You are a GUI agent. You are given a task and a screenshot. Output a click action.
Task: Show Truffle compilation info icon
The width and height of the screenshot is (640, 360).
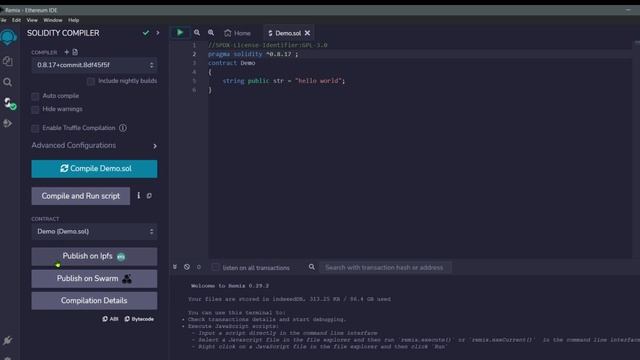coord(123,128)
